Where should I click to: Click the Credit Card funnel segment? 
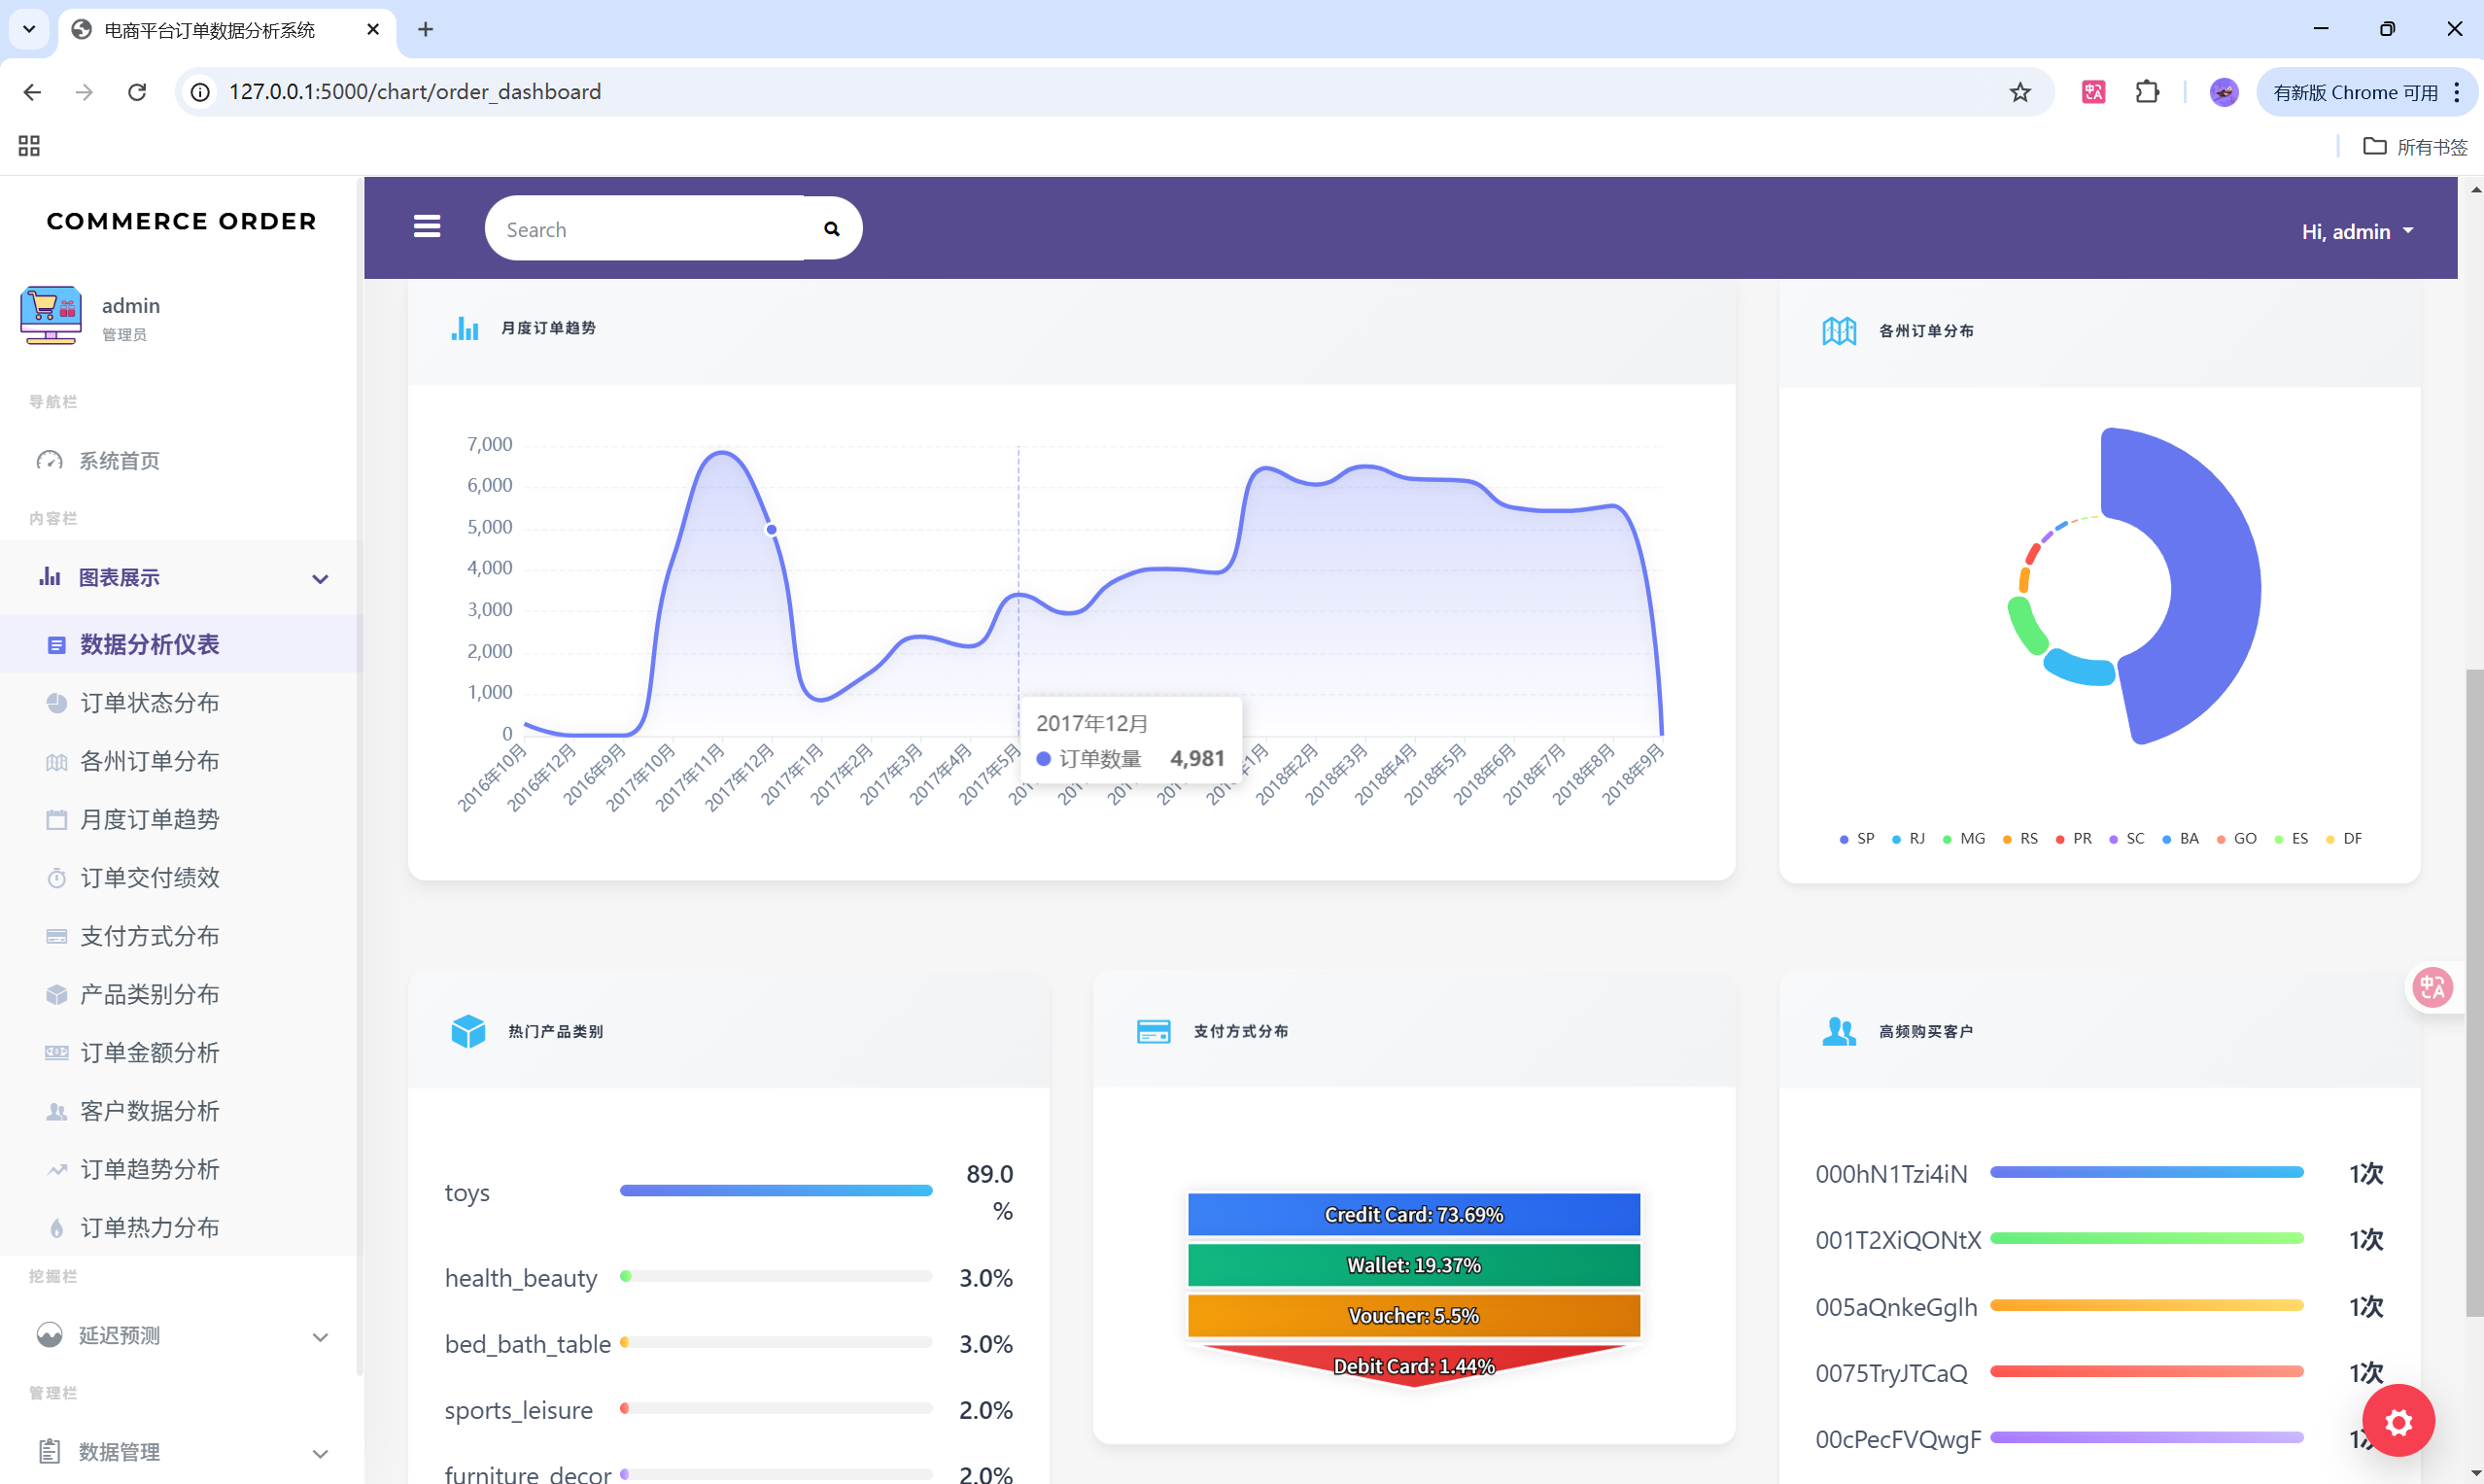point(1413,1215)
